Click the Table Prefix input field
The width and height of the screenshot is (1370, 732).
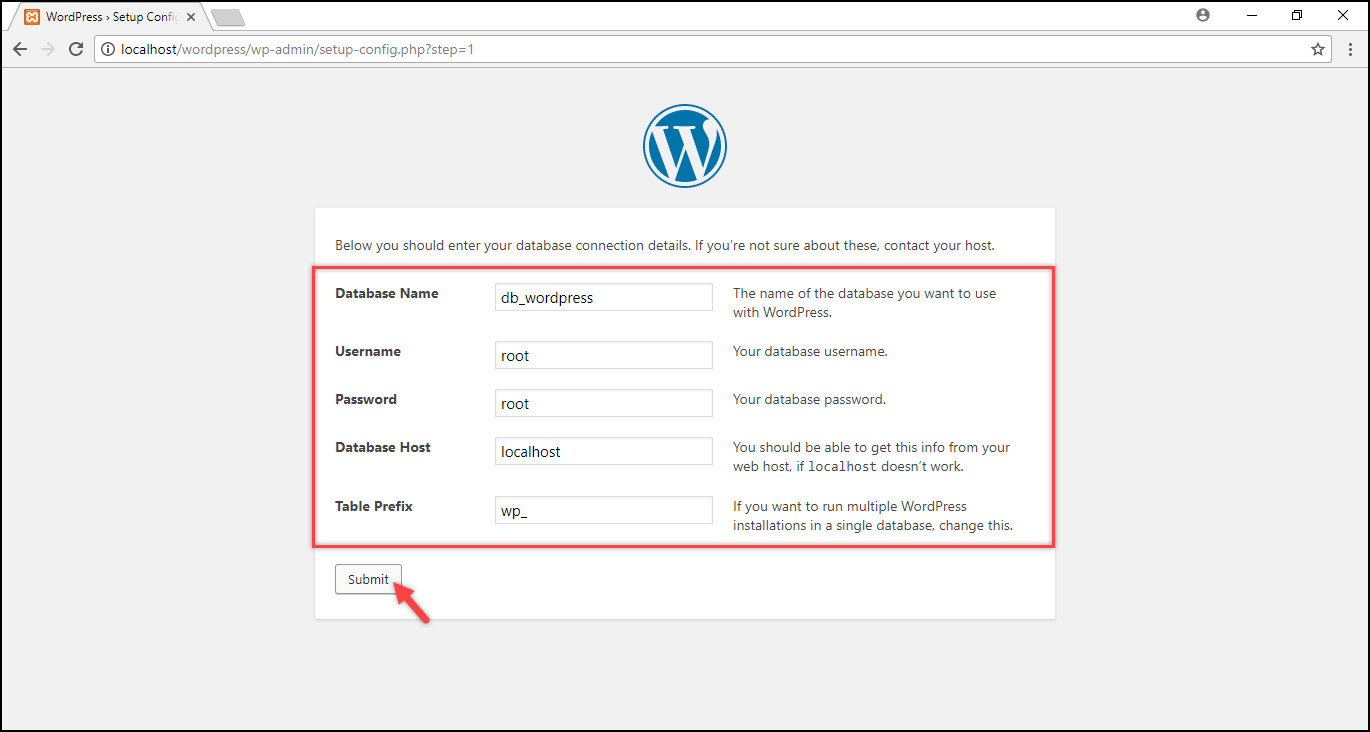click(x=604, y=510)
